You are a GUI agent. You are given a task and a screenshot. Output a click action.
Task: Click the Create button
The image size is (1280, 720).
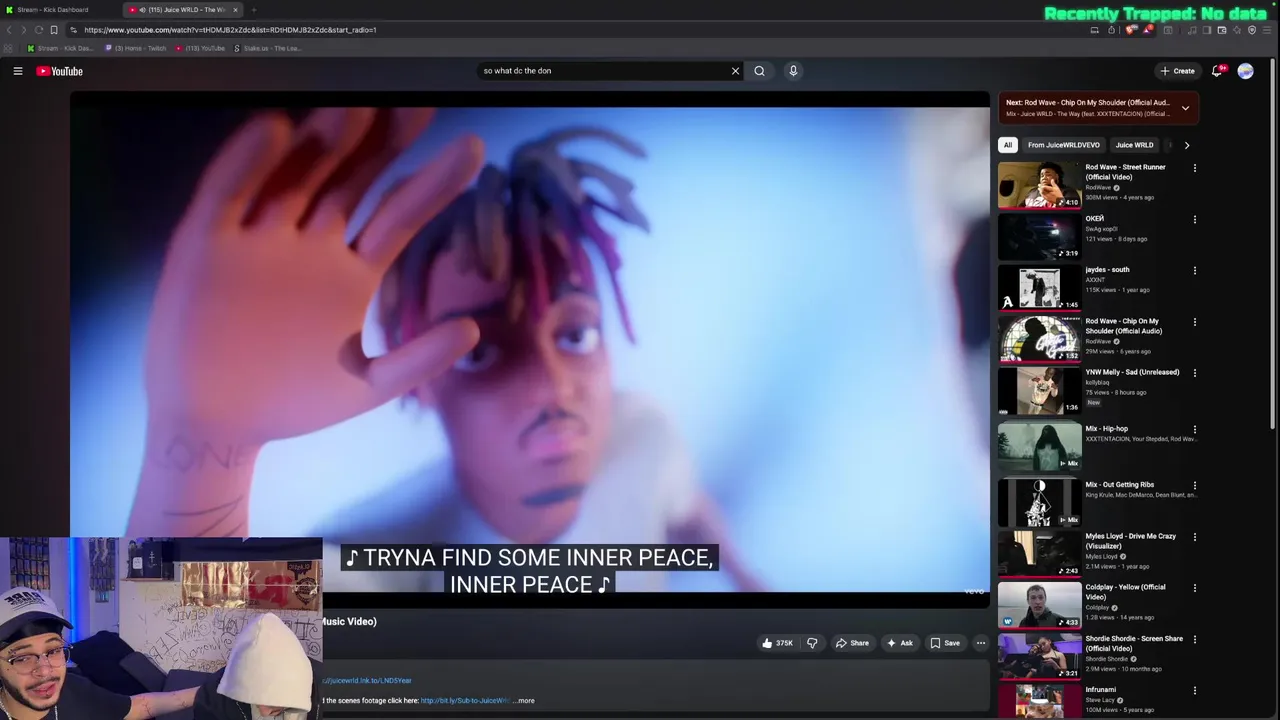pos(1177,71)
